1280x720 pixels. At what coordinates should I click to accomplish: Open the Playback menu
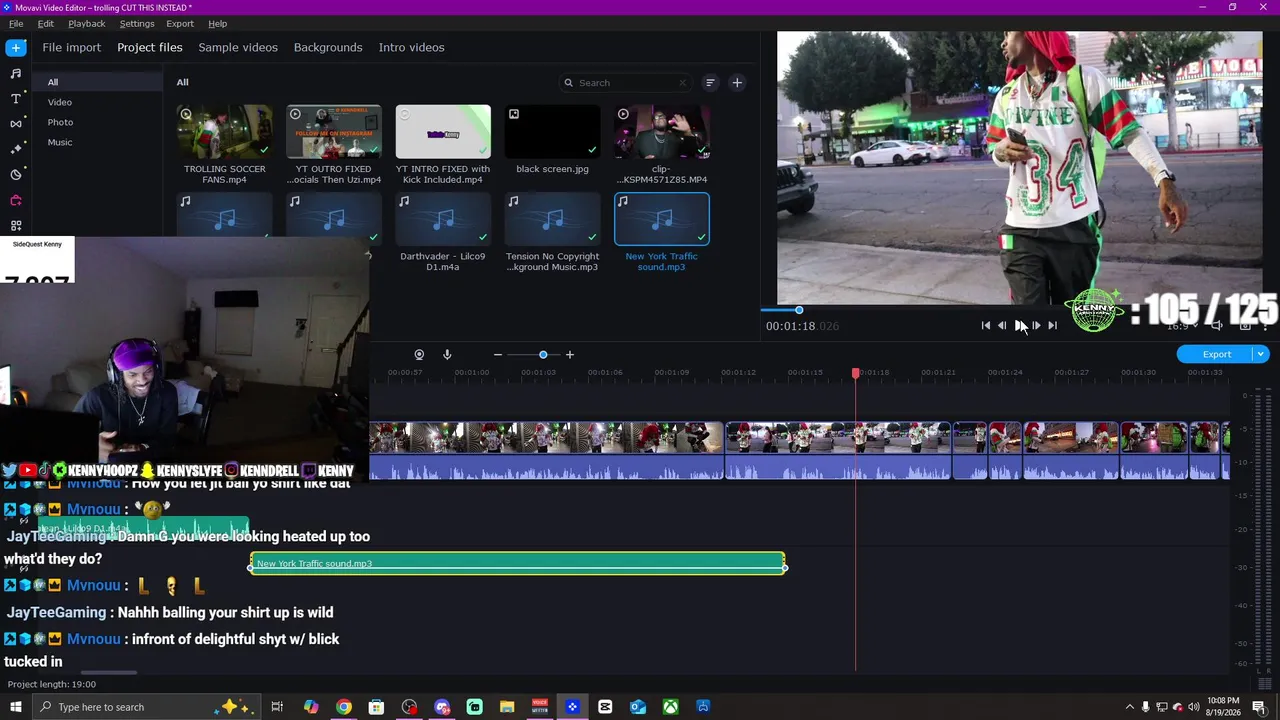87,23
